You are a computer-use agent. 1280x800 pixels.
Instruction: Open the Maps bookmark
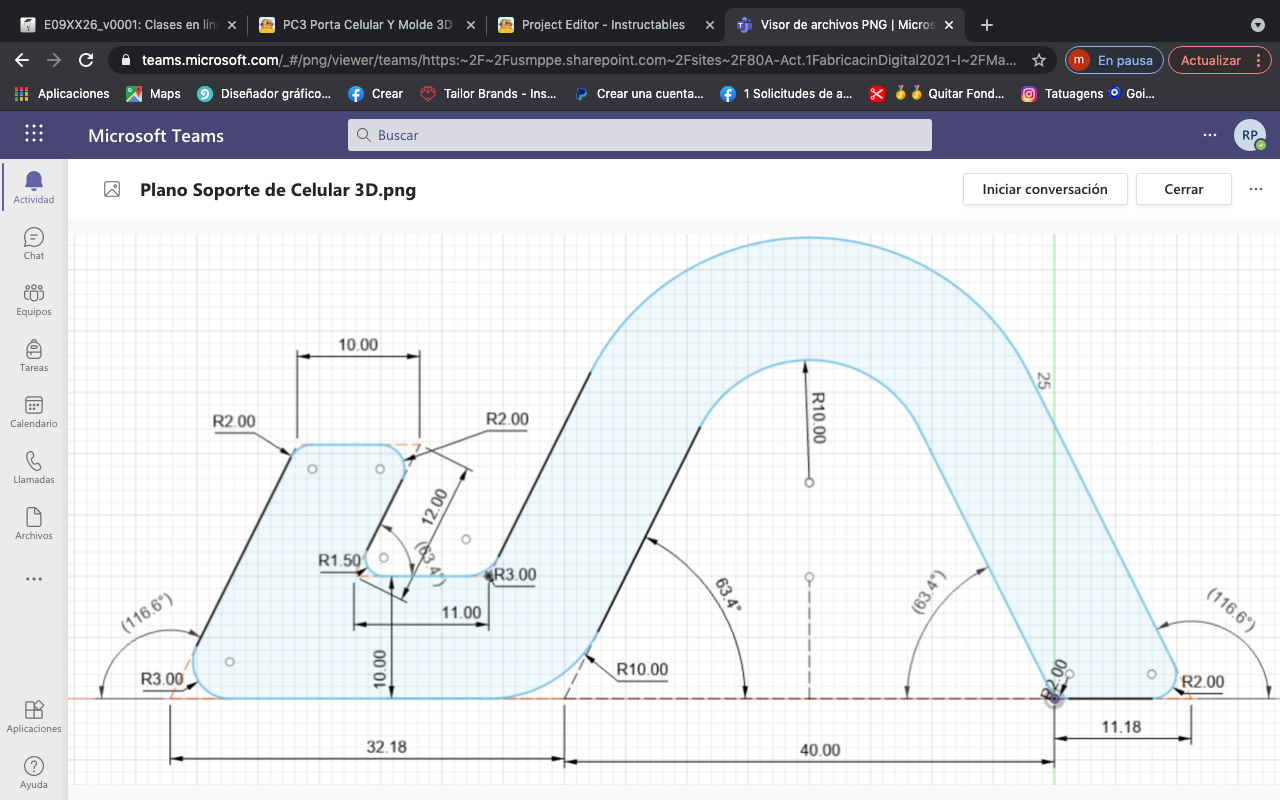point(153,94)
